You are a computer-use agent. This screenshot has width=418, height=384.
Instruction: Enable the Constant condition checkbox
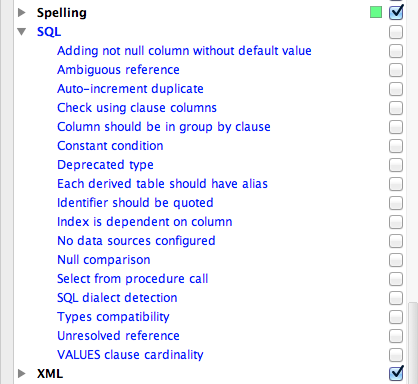(x=396, y=146)
